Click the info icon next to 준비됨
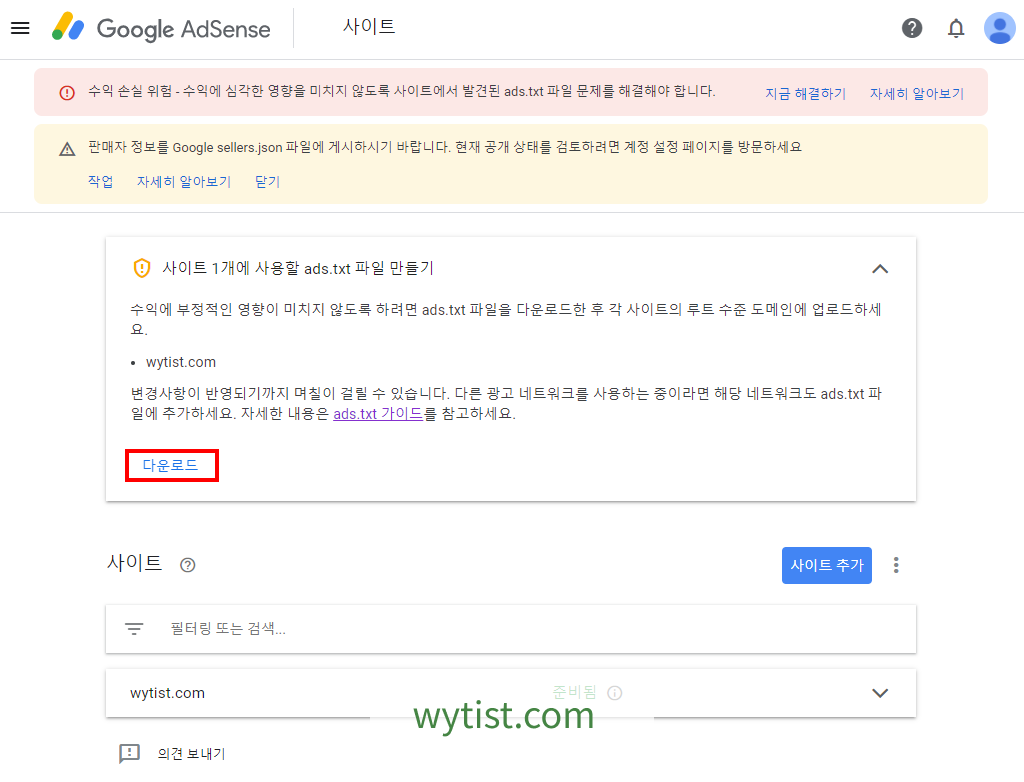1024x782 pixels. point(615,692)
